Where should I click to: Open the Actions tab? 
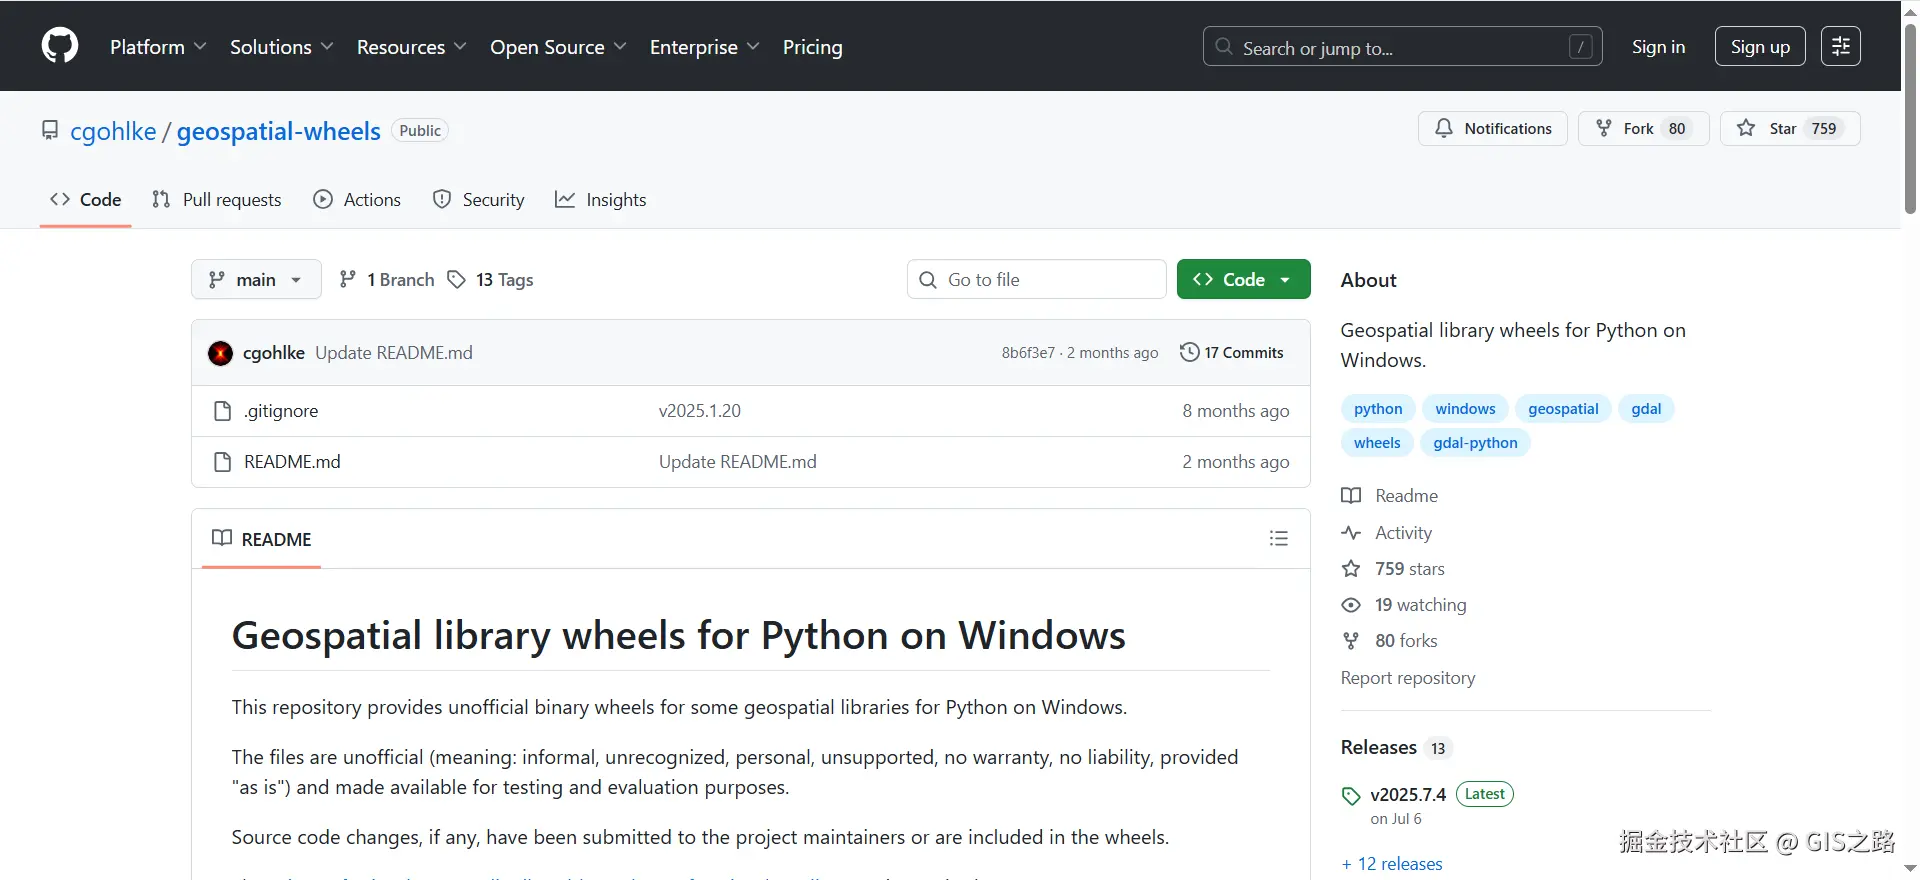[357, 200]
